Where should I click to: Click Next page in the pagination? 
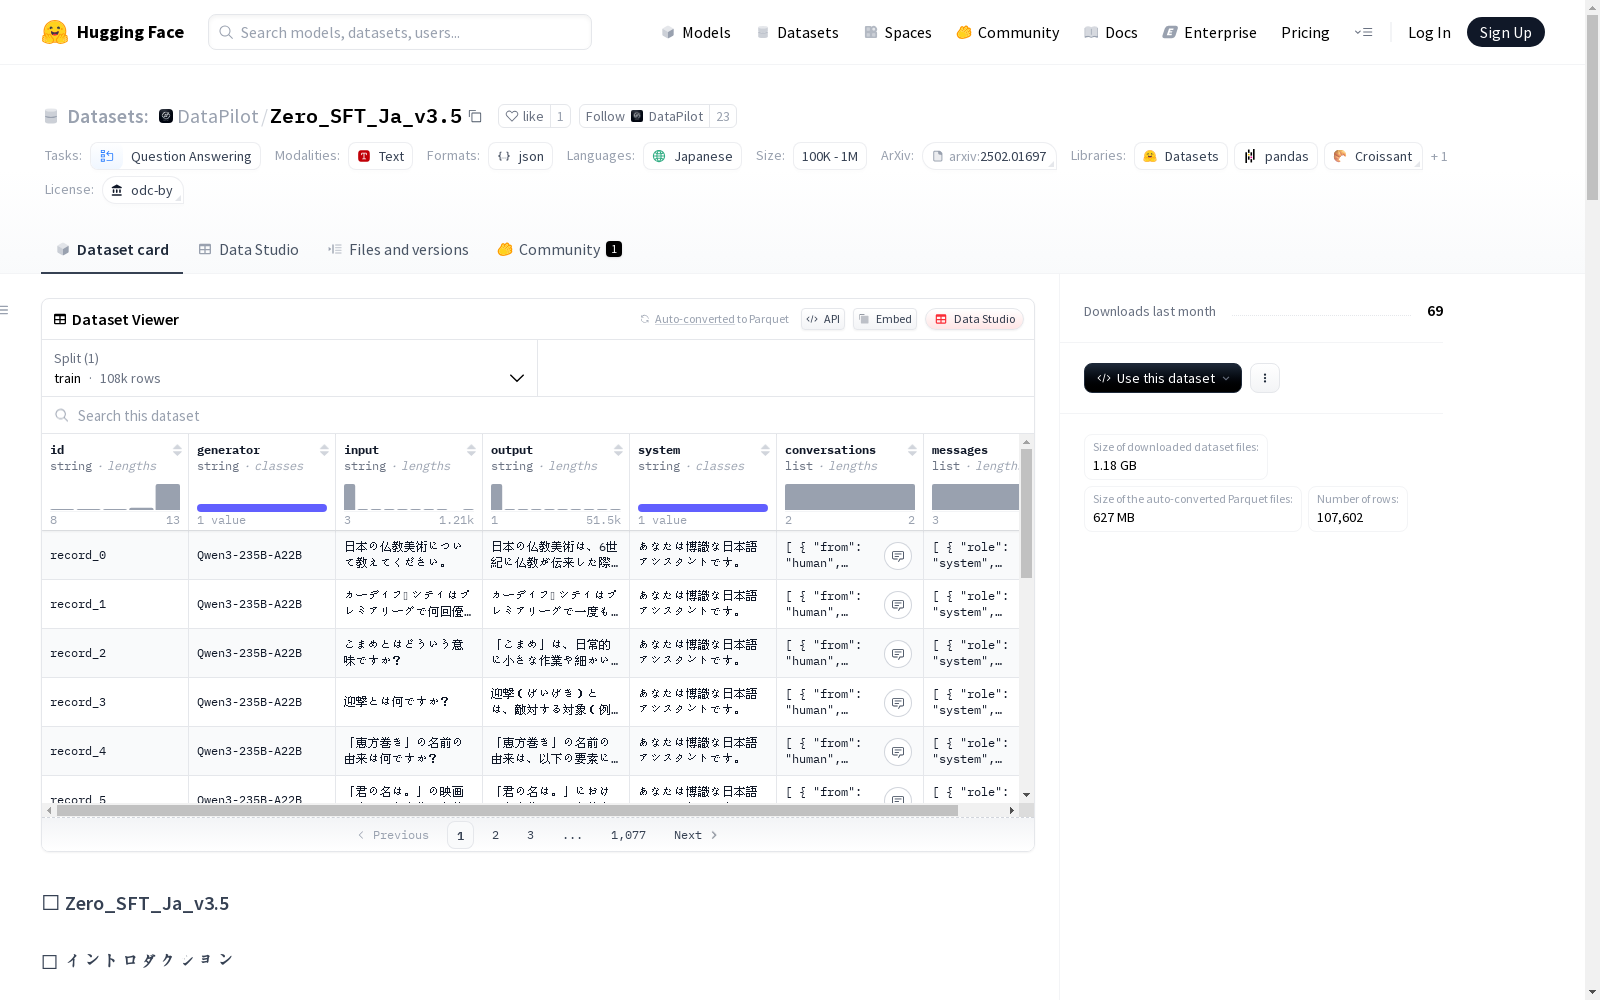coord(695,835)
